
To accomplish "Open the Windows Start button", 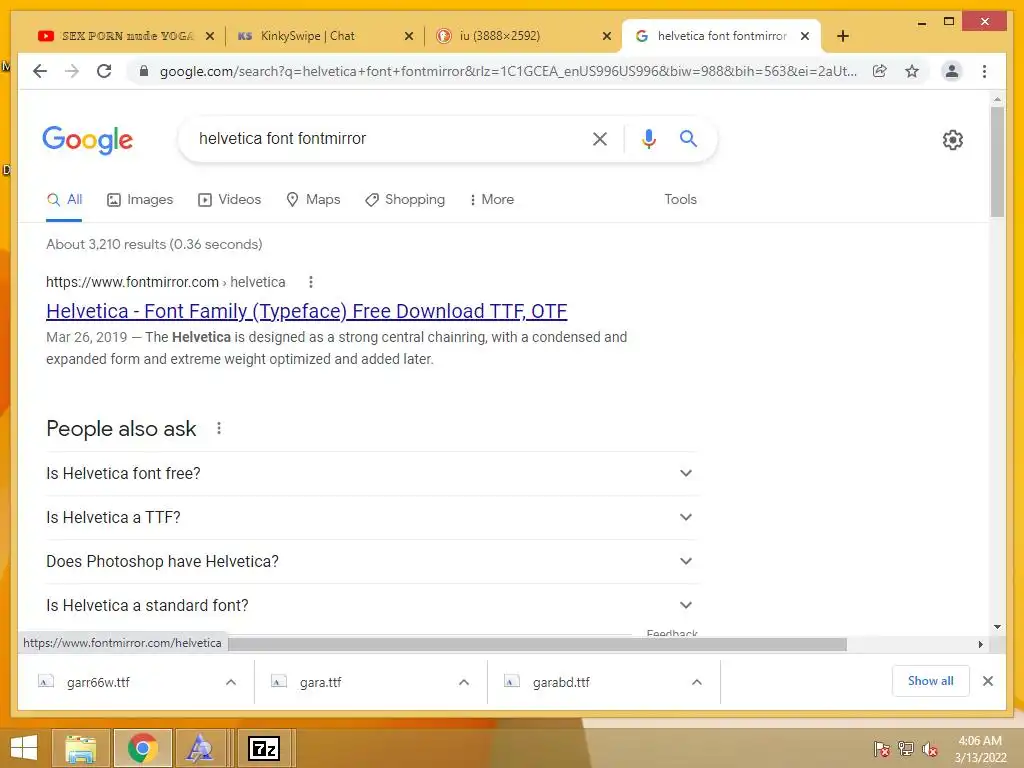I will (x=24, y=748).
